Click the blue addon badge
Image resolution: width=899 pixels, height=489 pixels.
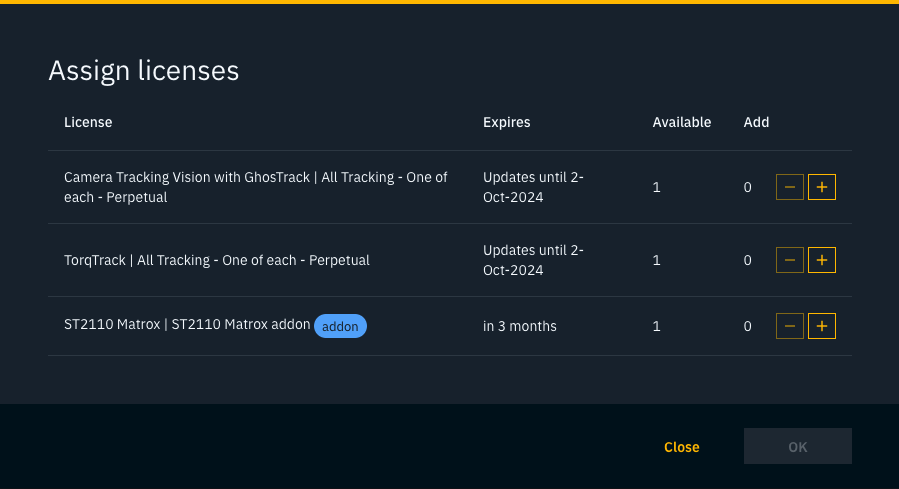[x=341, y=326]
